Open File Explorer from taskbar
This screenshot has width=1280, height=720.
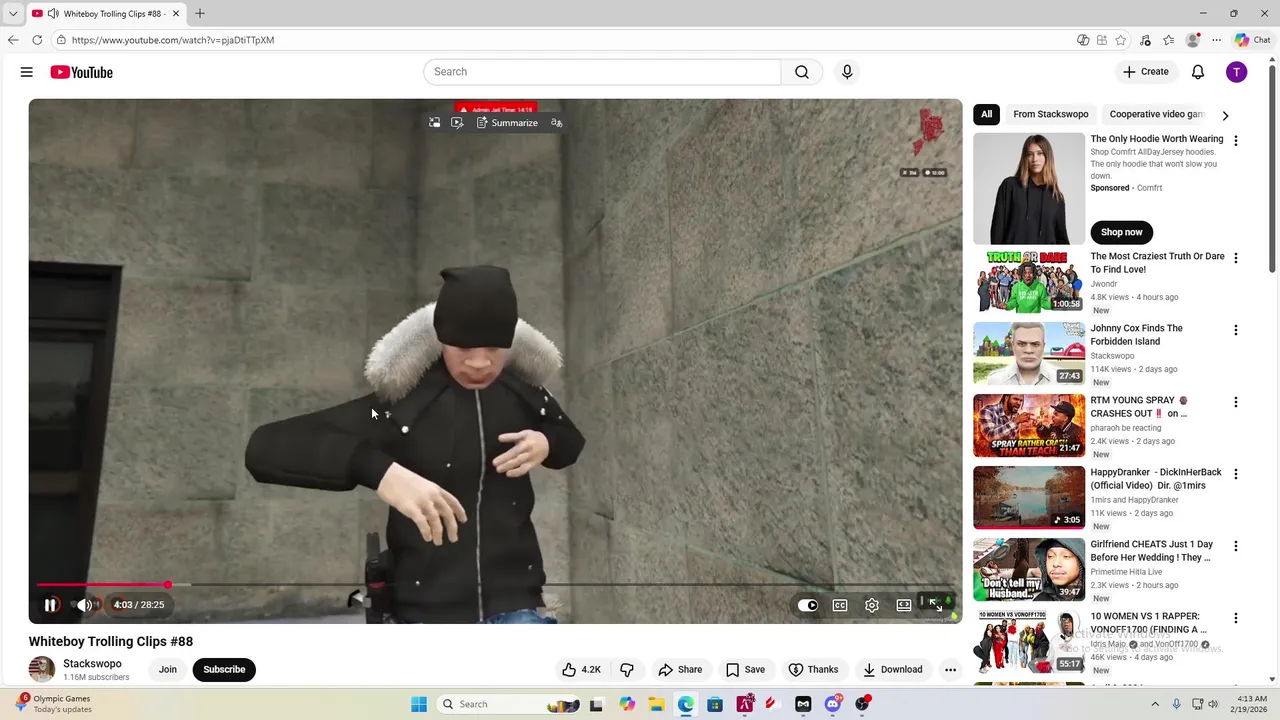pos(656,704)
